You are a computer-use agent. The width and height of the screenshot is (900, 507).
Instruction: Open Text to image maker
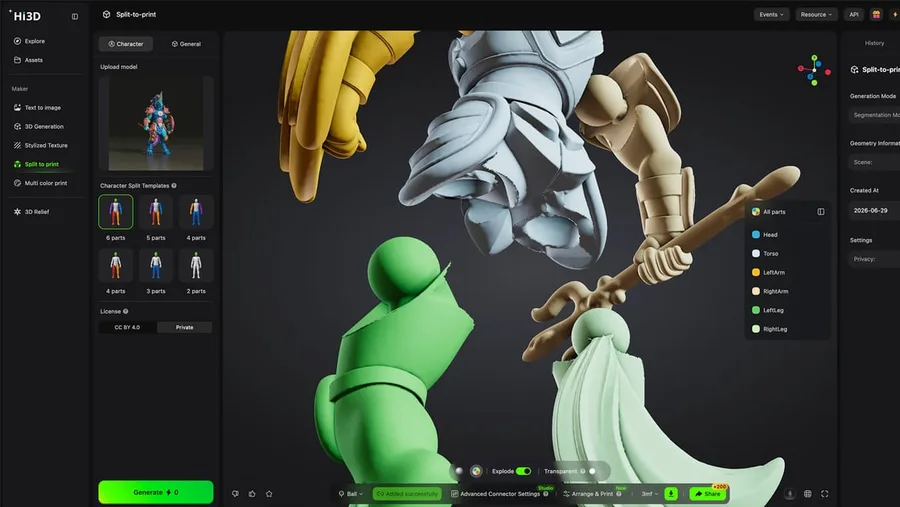(x=37, y=107)
